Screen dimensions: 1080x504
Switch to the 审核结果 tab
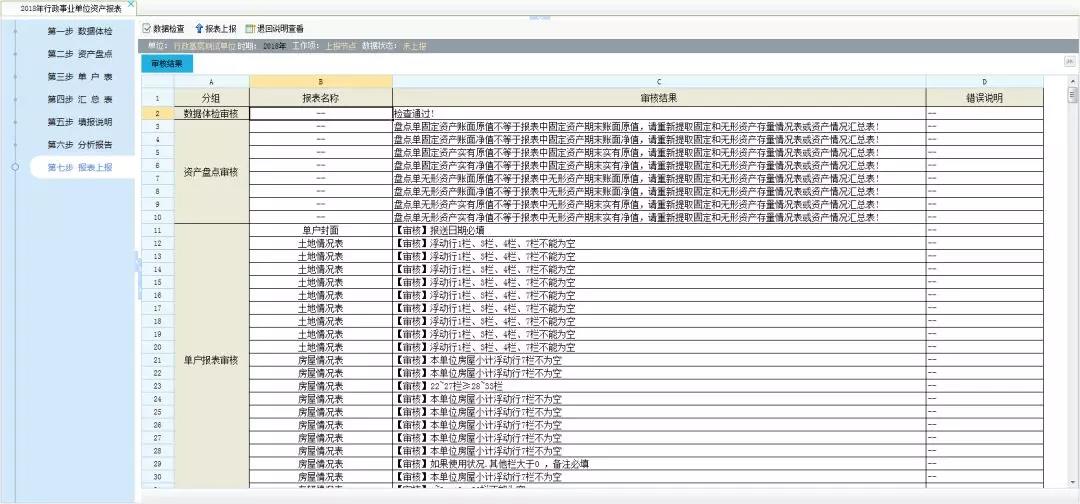pos(166,63)
